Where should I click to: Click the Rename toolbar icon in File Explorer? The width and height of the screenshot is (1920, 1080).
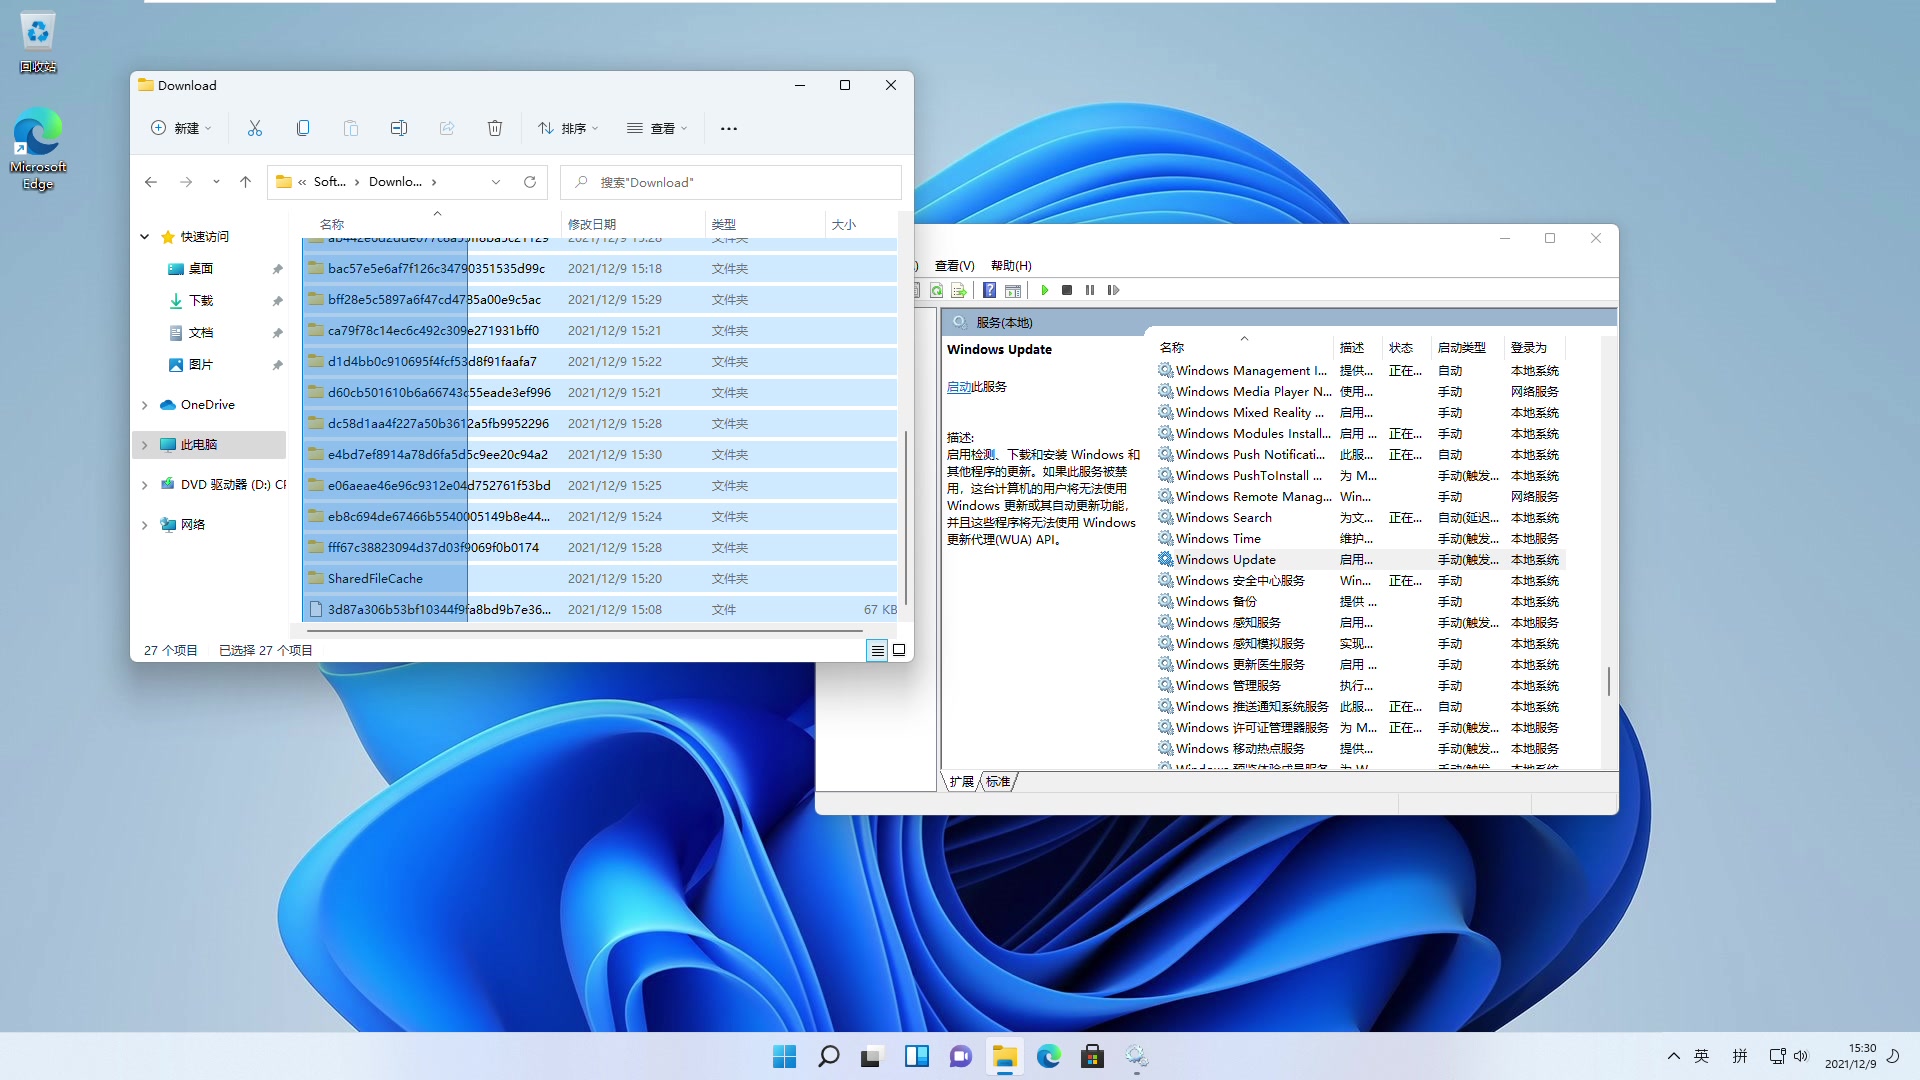pos(400,128)
